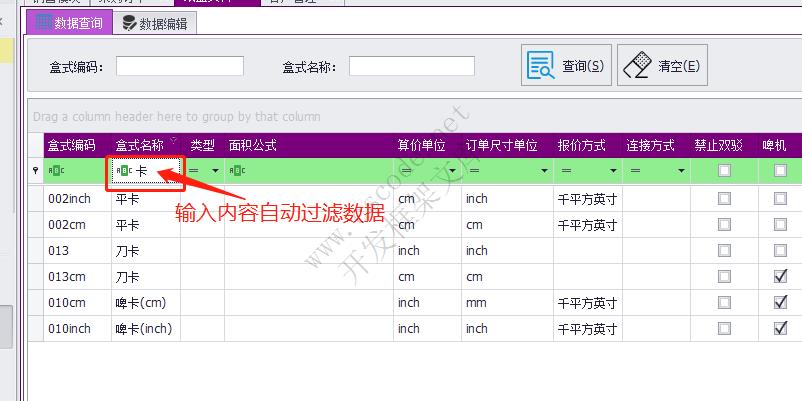Clear filters with 清空(E) button
Screen dimensions: 802x401
coord(662,65)
